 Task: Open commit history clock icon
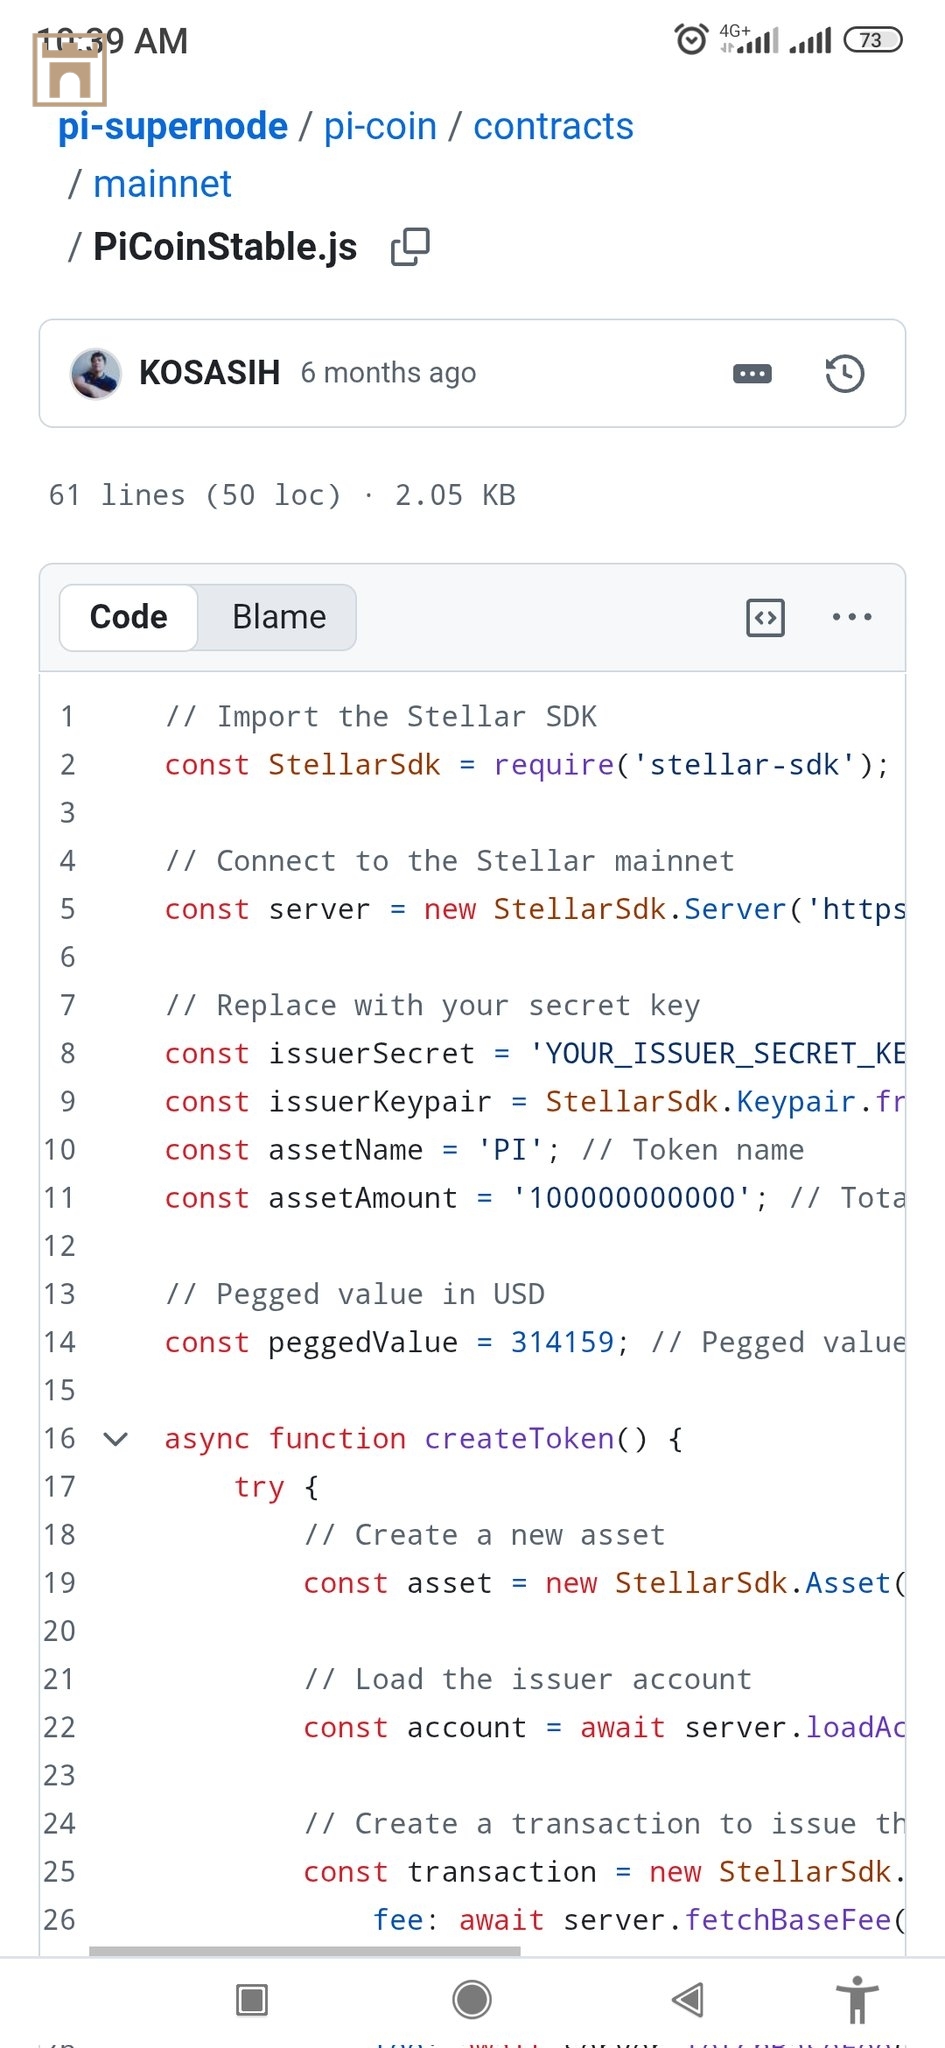coord(845,374)
